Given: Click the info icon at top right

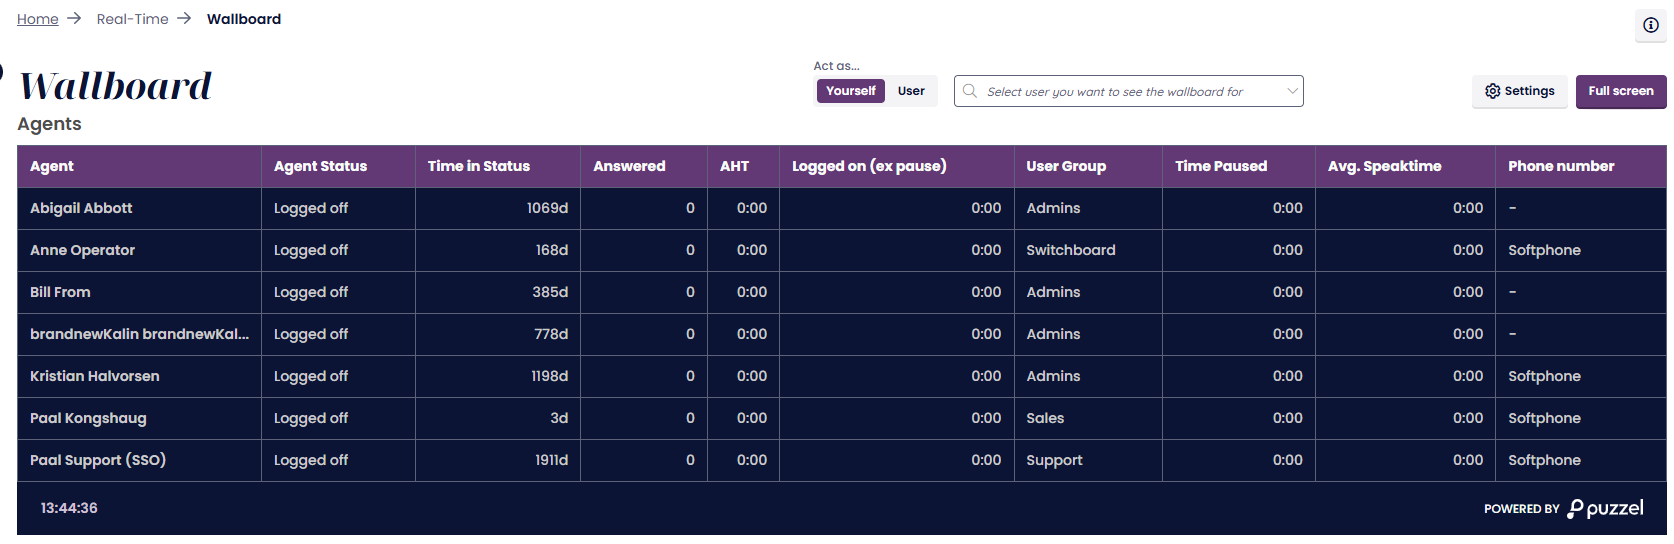Looking at the screenshot, I should click(x=1651, y=25).
